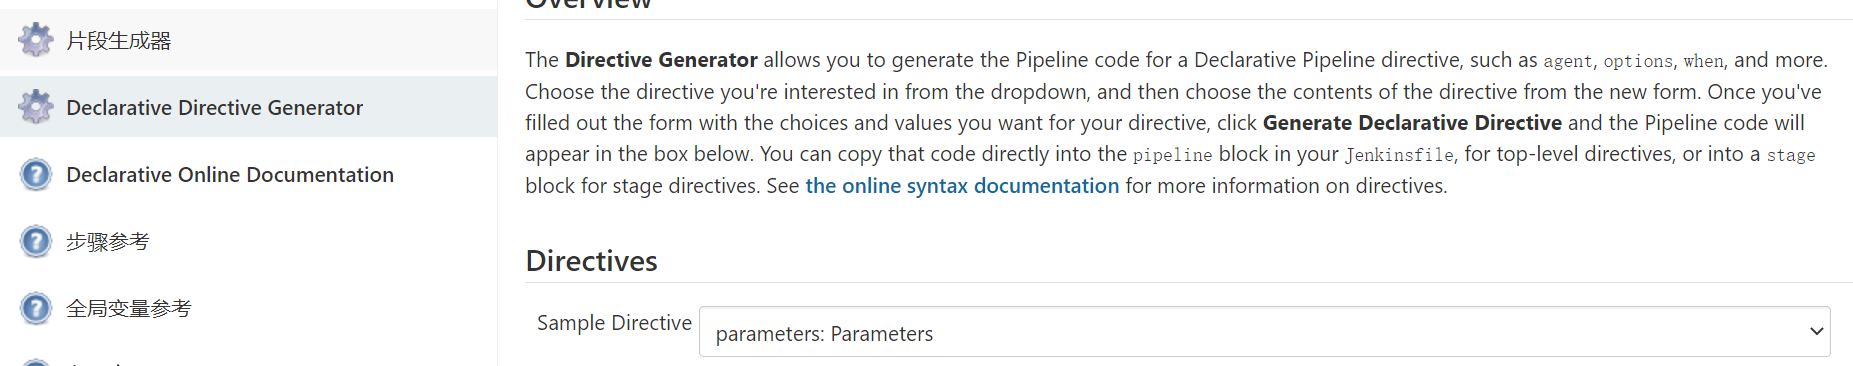
Task: Open the 片段生成器 sidebar link
Action: click(x=119, y=41)
